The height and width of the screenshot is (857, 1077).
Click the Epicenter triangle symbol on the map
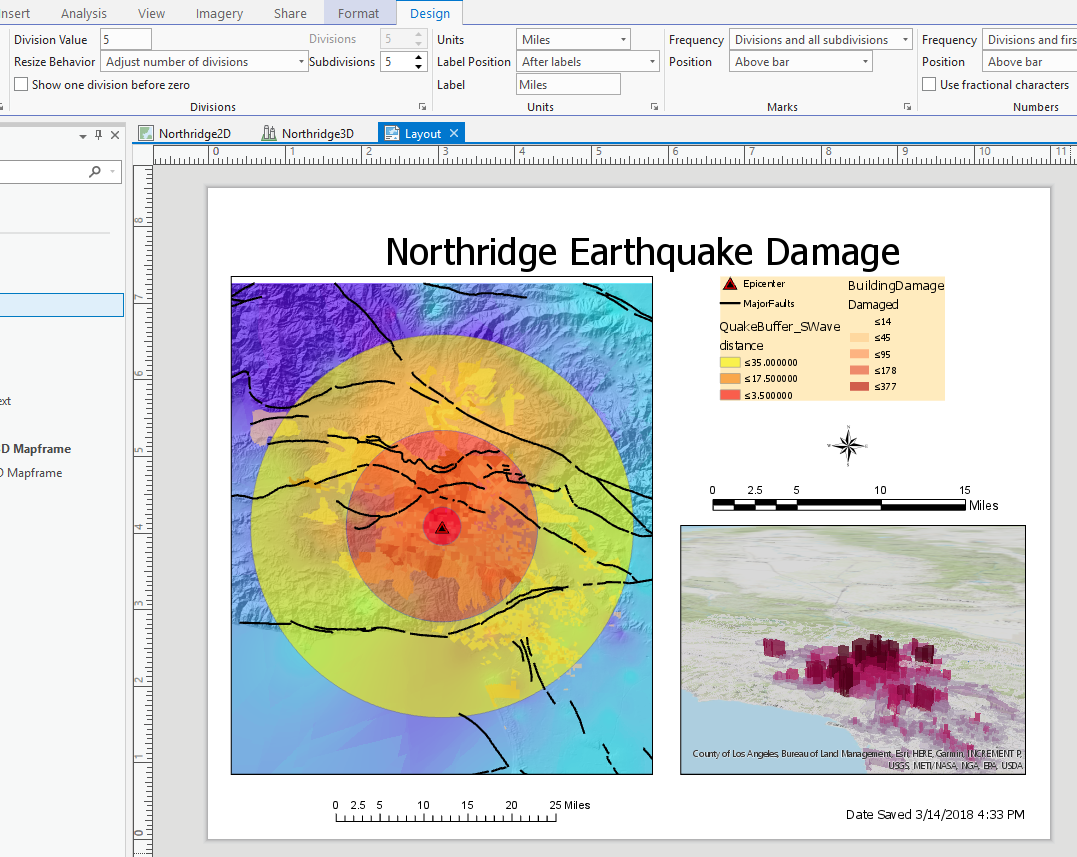click(x=441, y=527)
